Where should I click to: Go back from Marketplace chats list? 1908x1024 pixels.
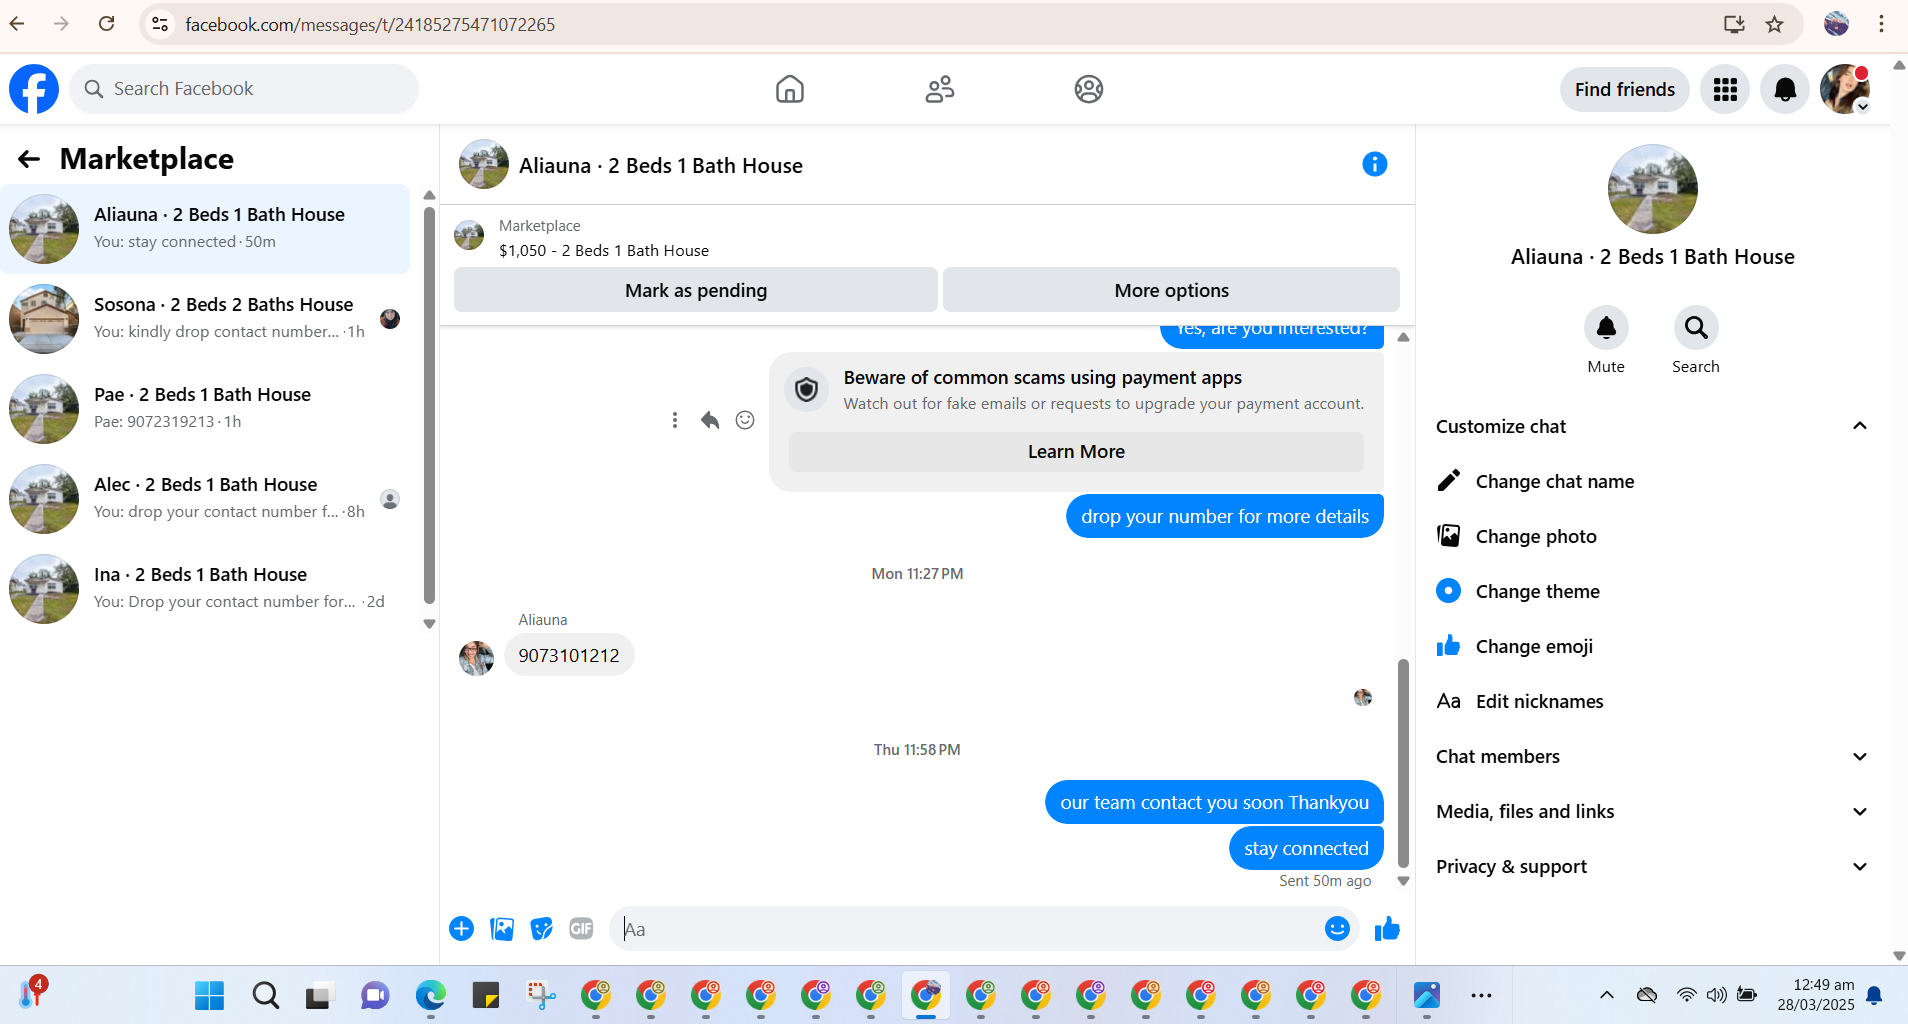(29, 159)
